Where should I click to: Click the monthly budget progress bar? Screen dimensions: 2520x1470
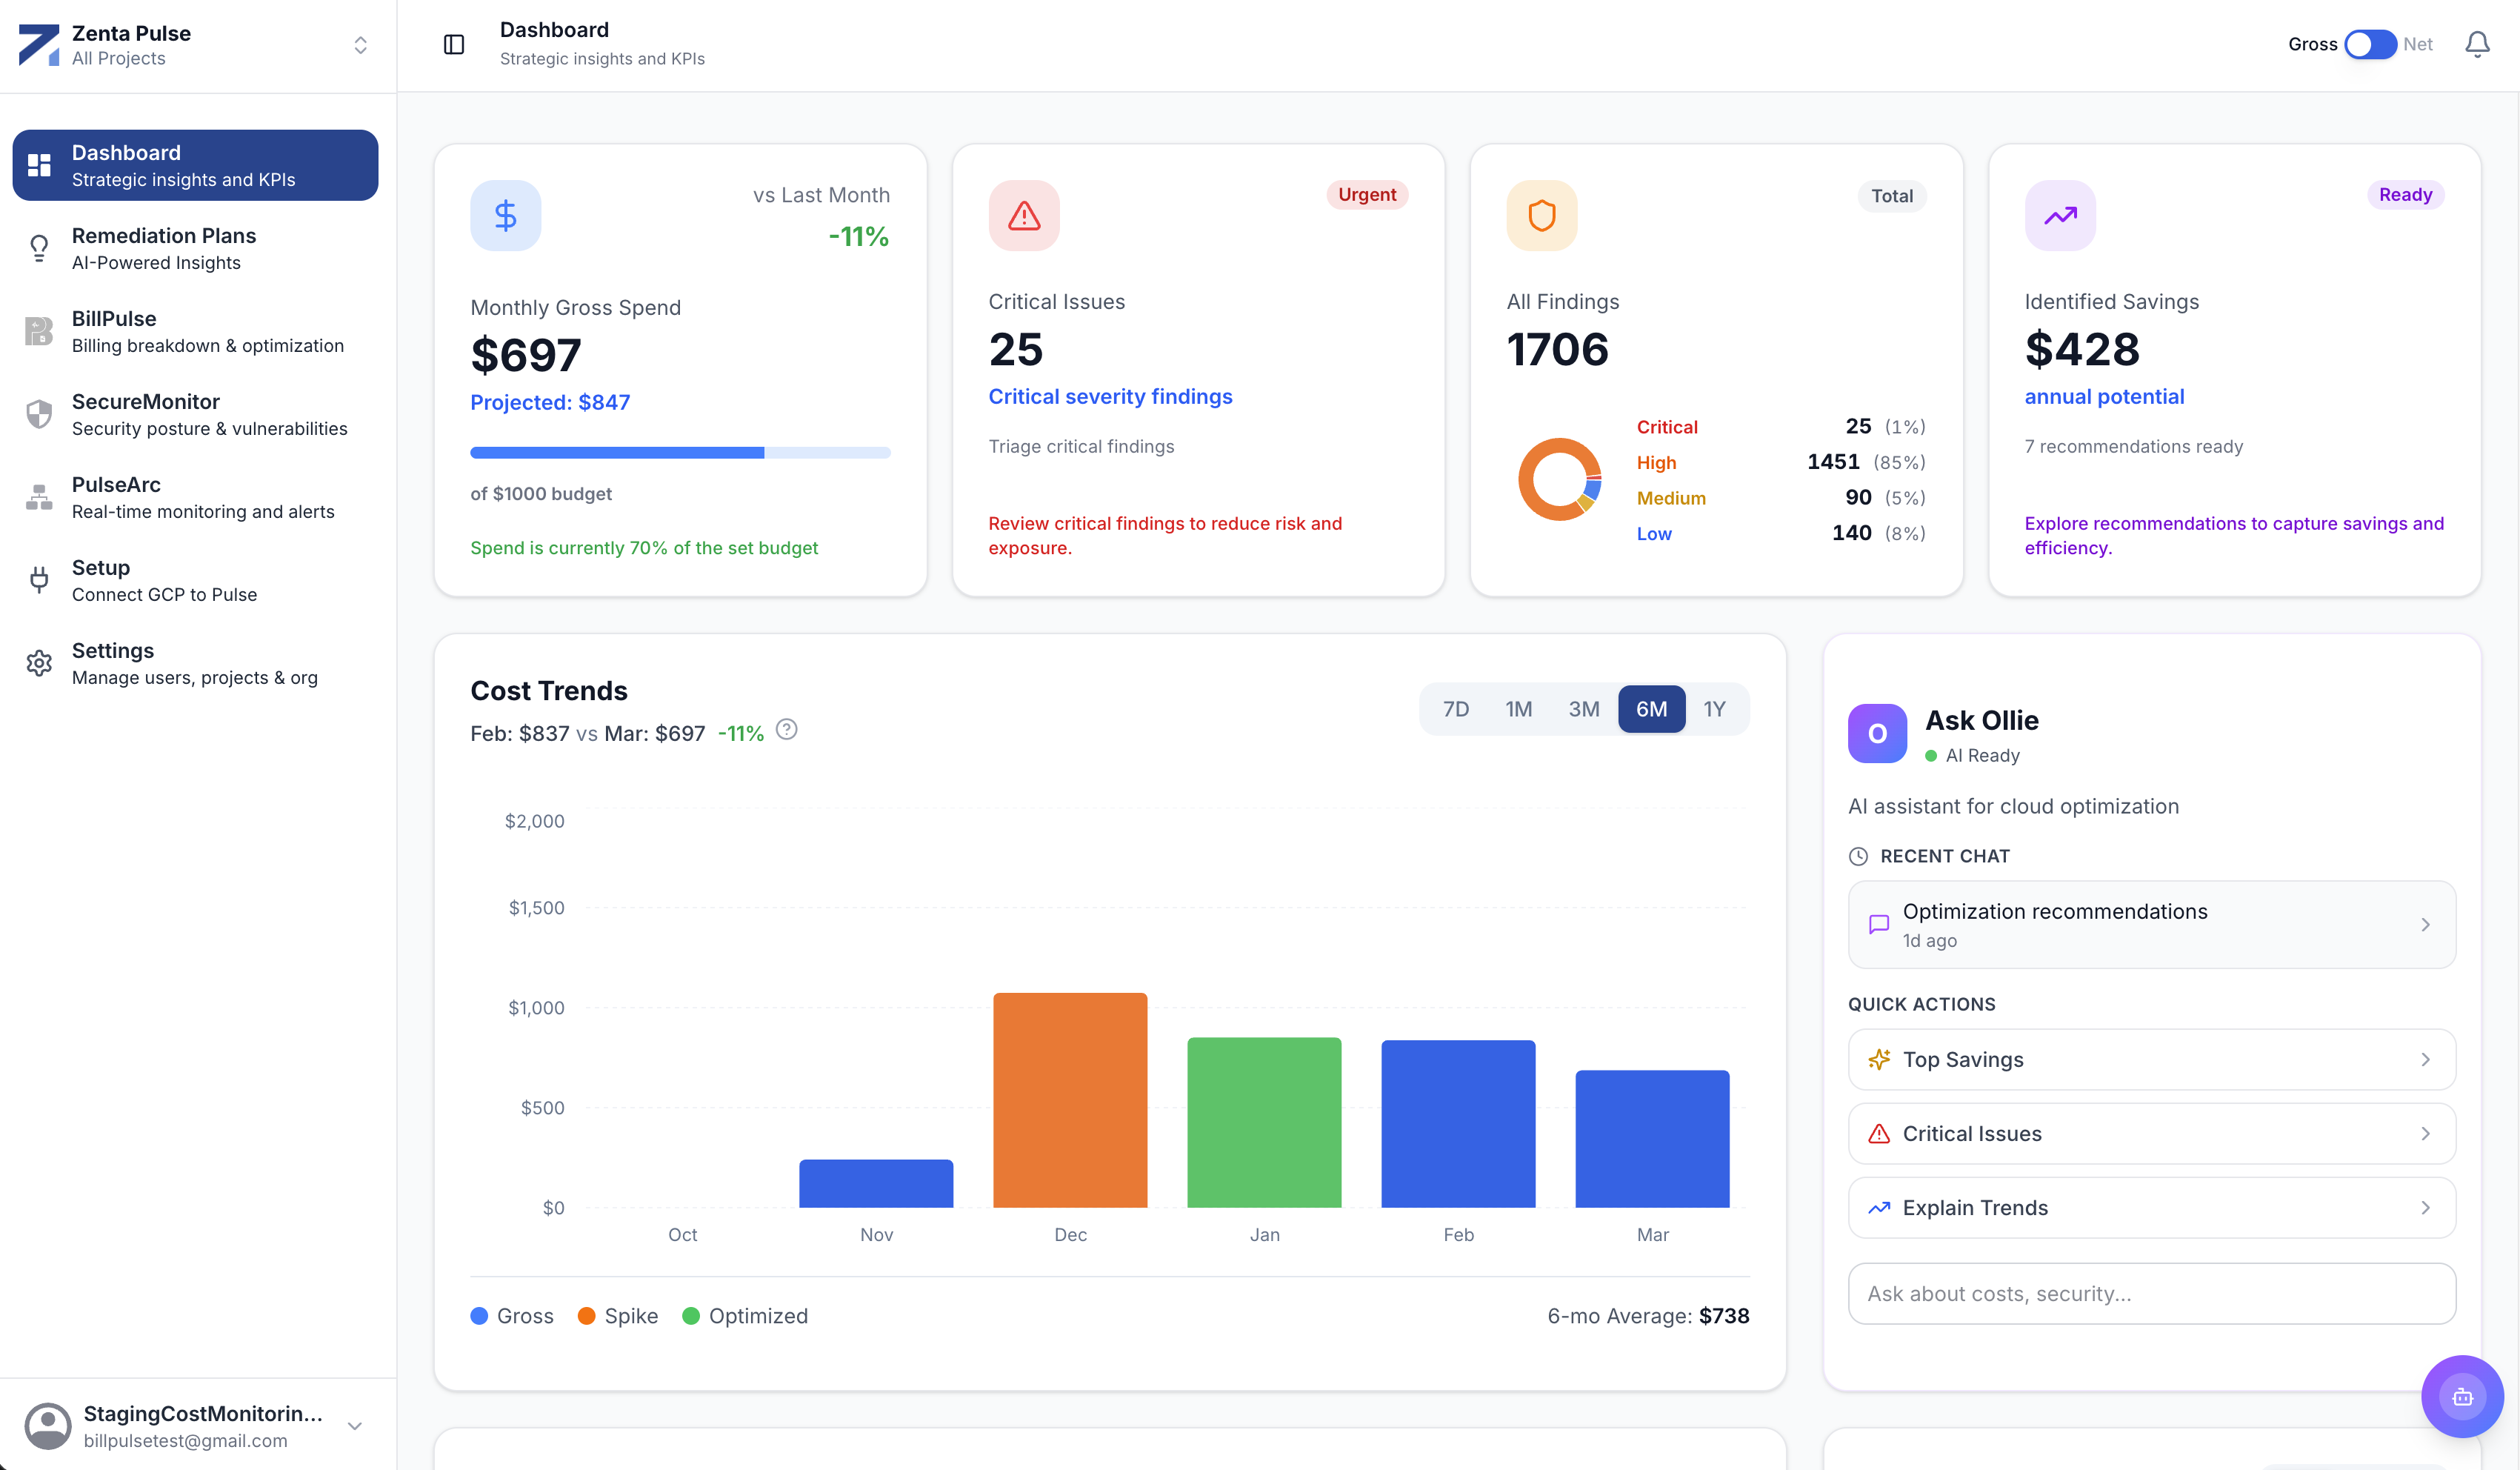pyautogui.click(x=680, y=453)
